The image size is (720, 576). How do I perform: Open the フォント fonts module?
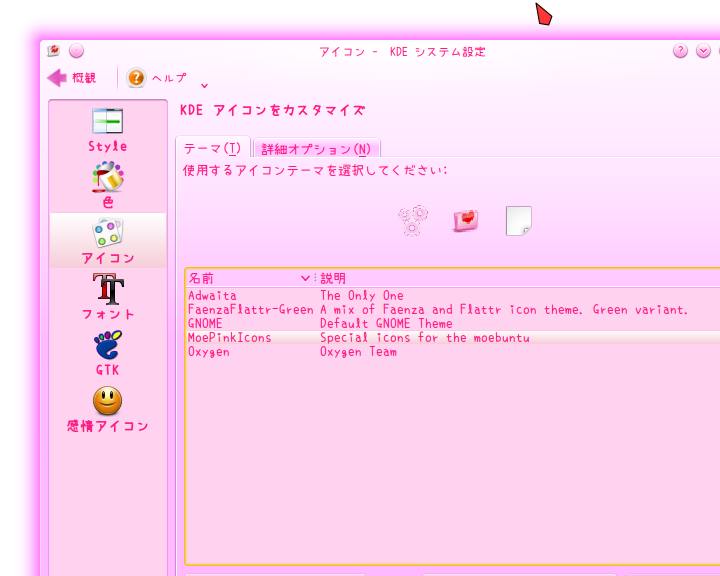point(107,297)
